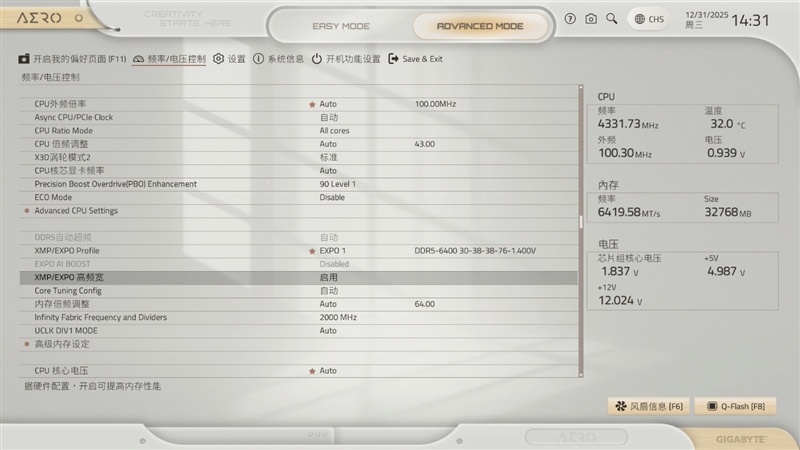The width and height of the screenshot is (800, 450).
Task: Click the 32768MB memory size reading
Action: point(728,212)
